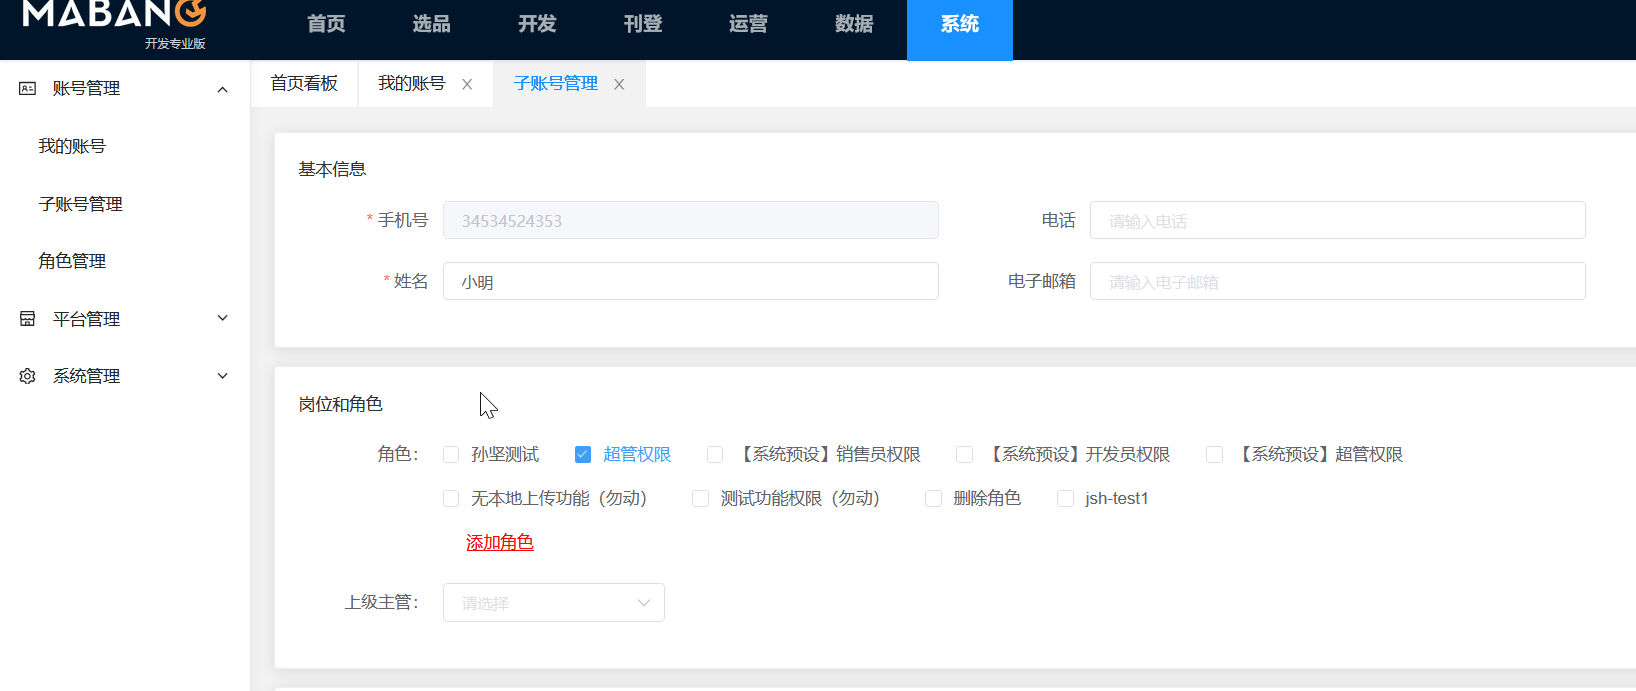Open the 开发 top navigation menu
Image resolution: width=1636 pixels, height=691 pixels.
[x=537, y=24]
